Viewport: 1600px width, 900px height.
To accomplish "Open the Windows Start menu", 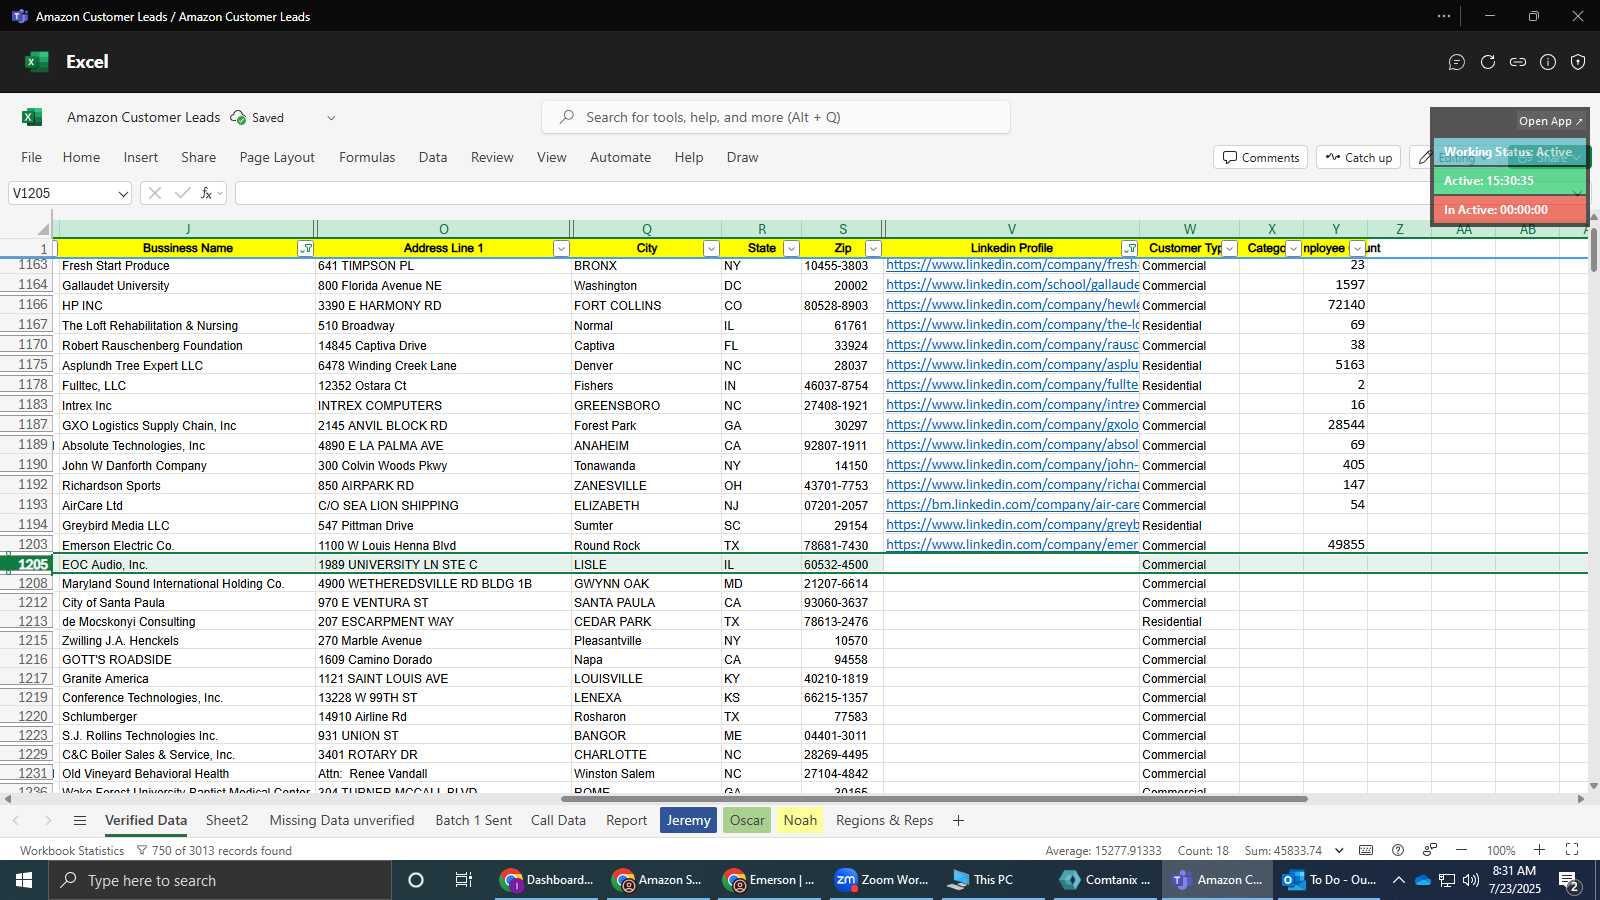I will tap(24, 880).
